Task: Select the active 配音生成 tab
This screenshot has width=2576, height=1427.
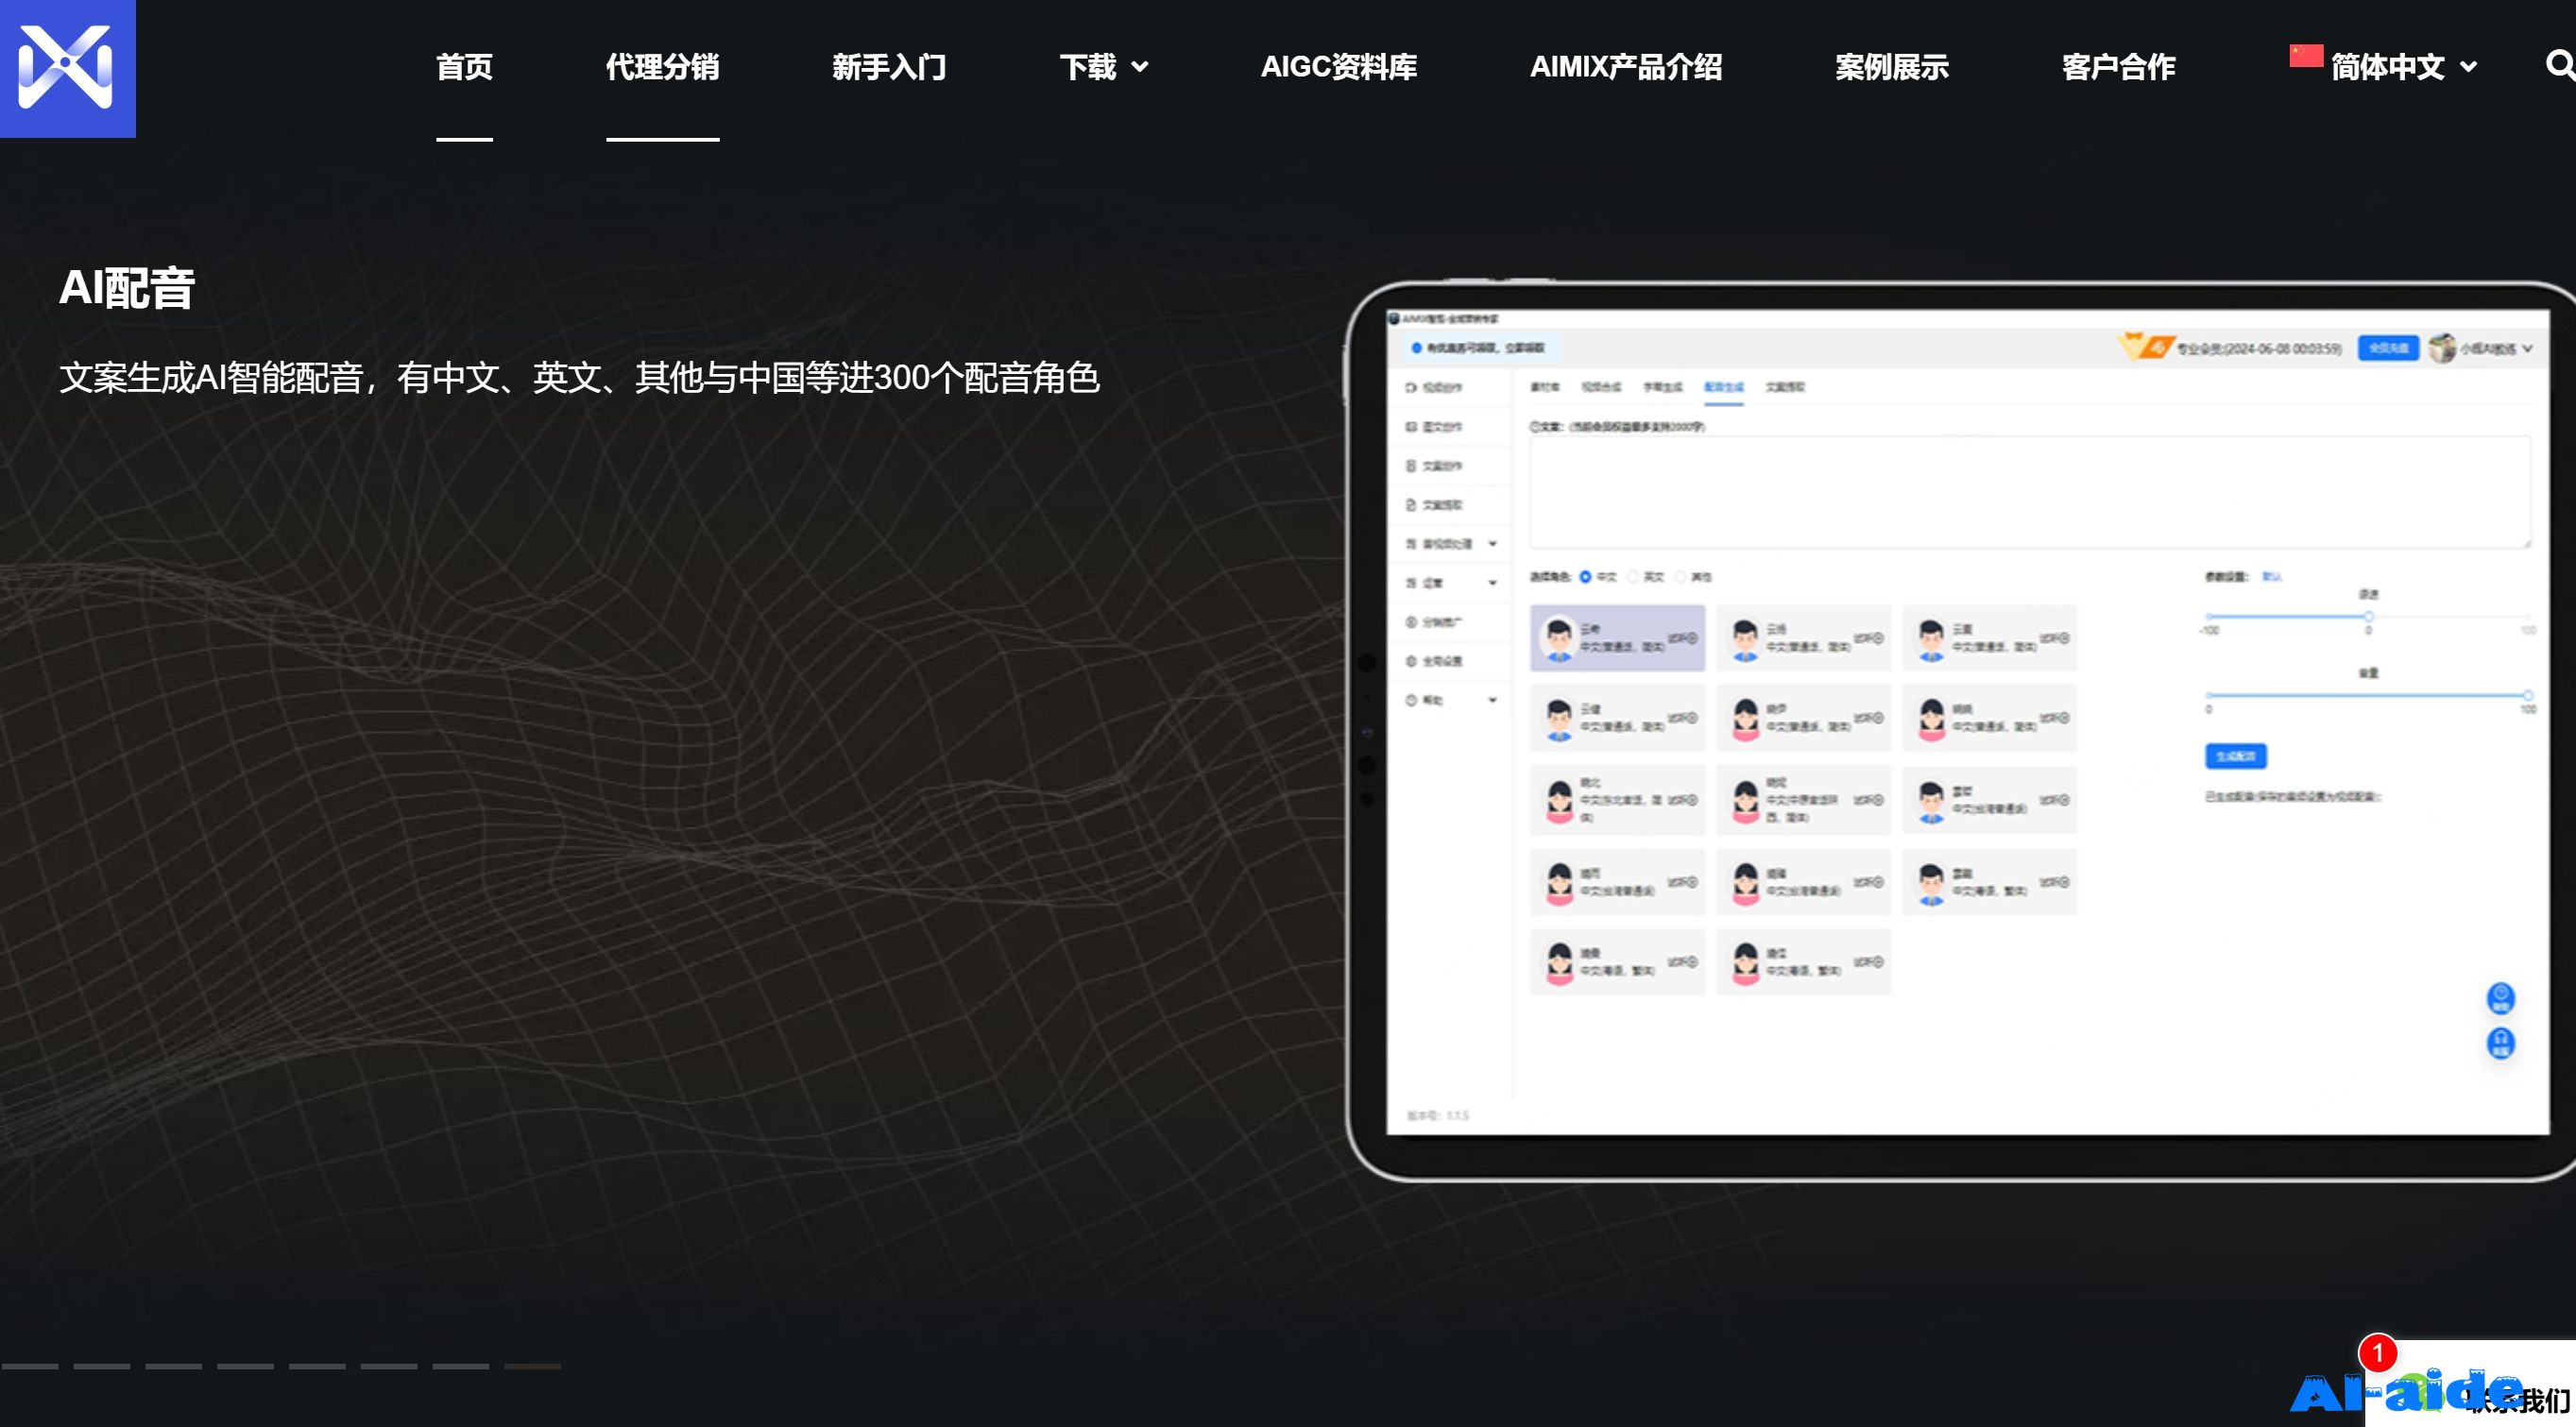Action: 1724,387
